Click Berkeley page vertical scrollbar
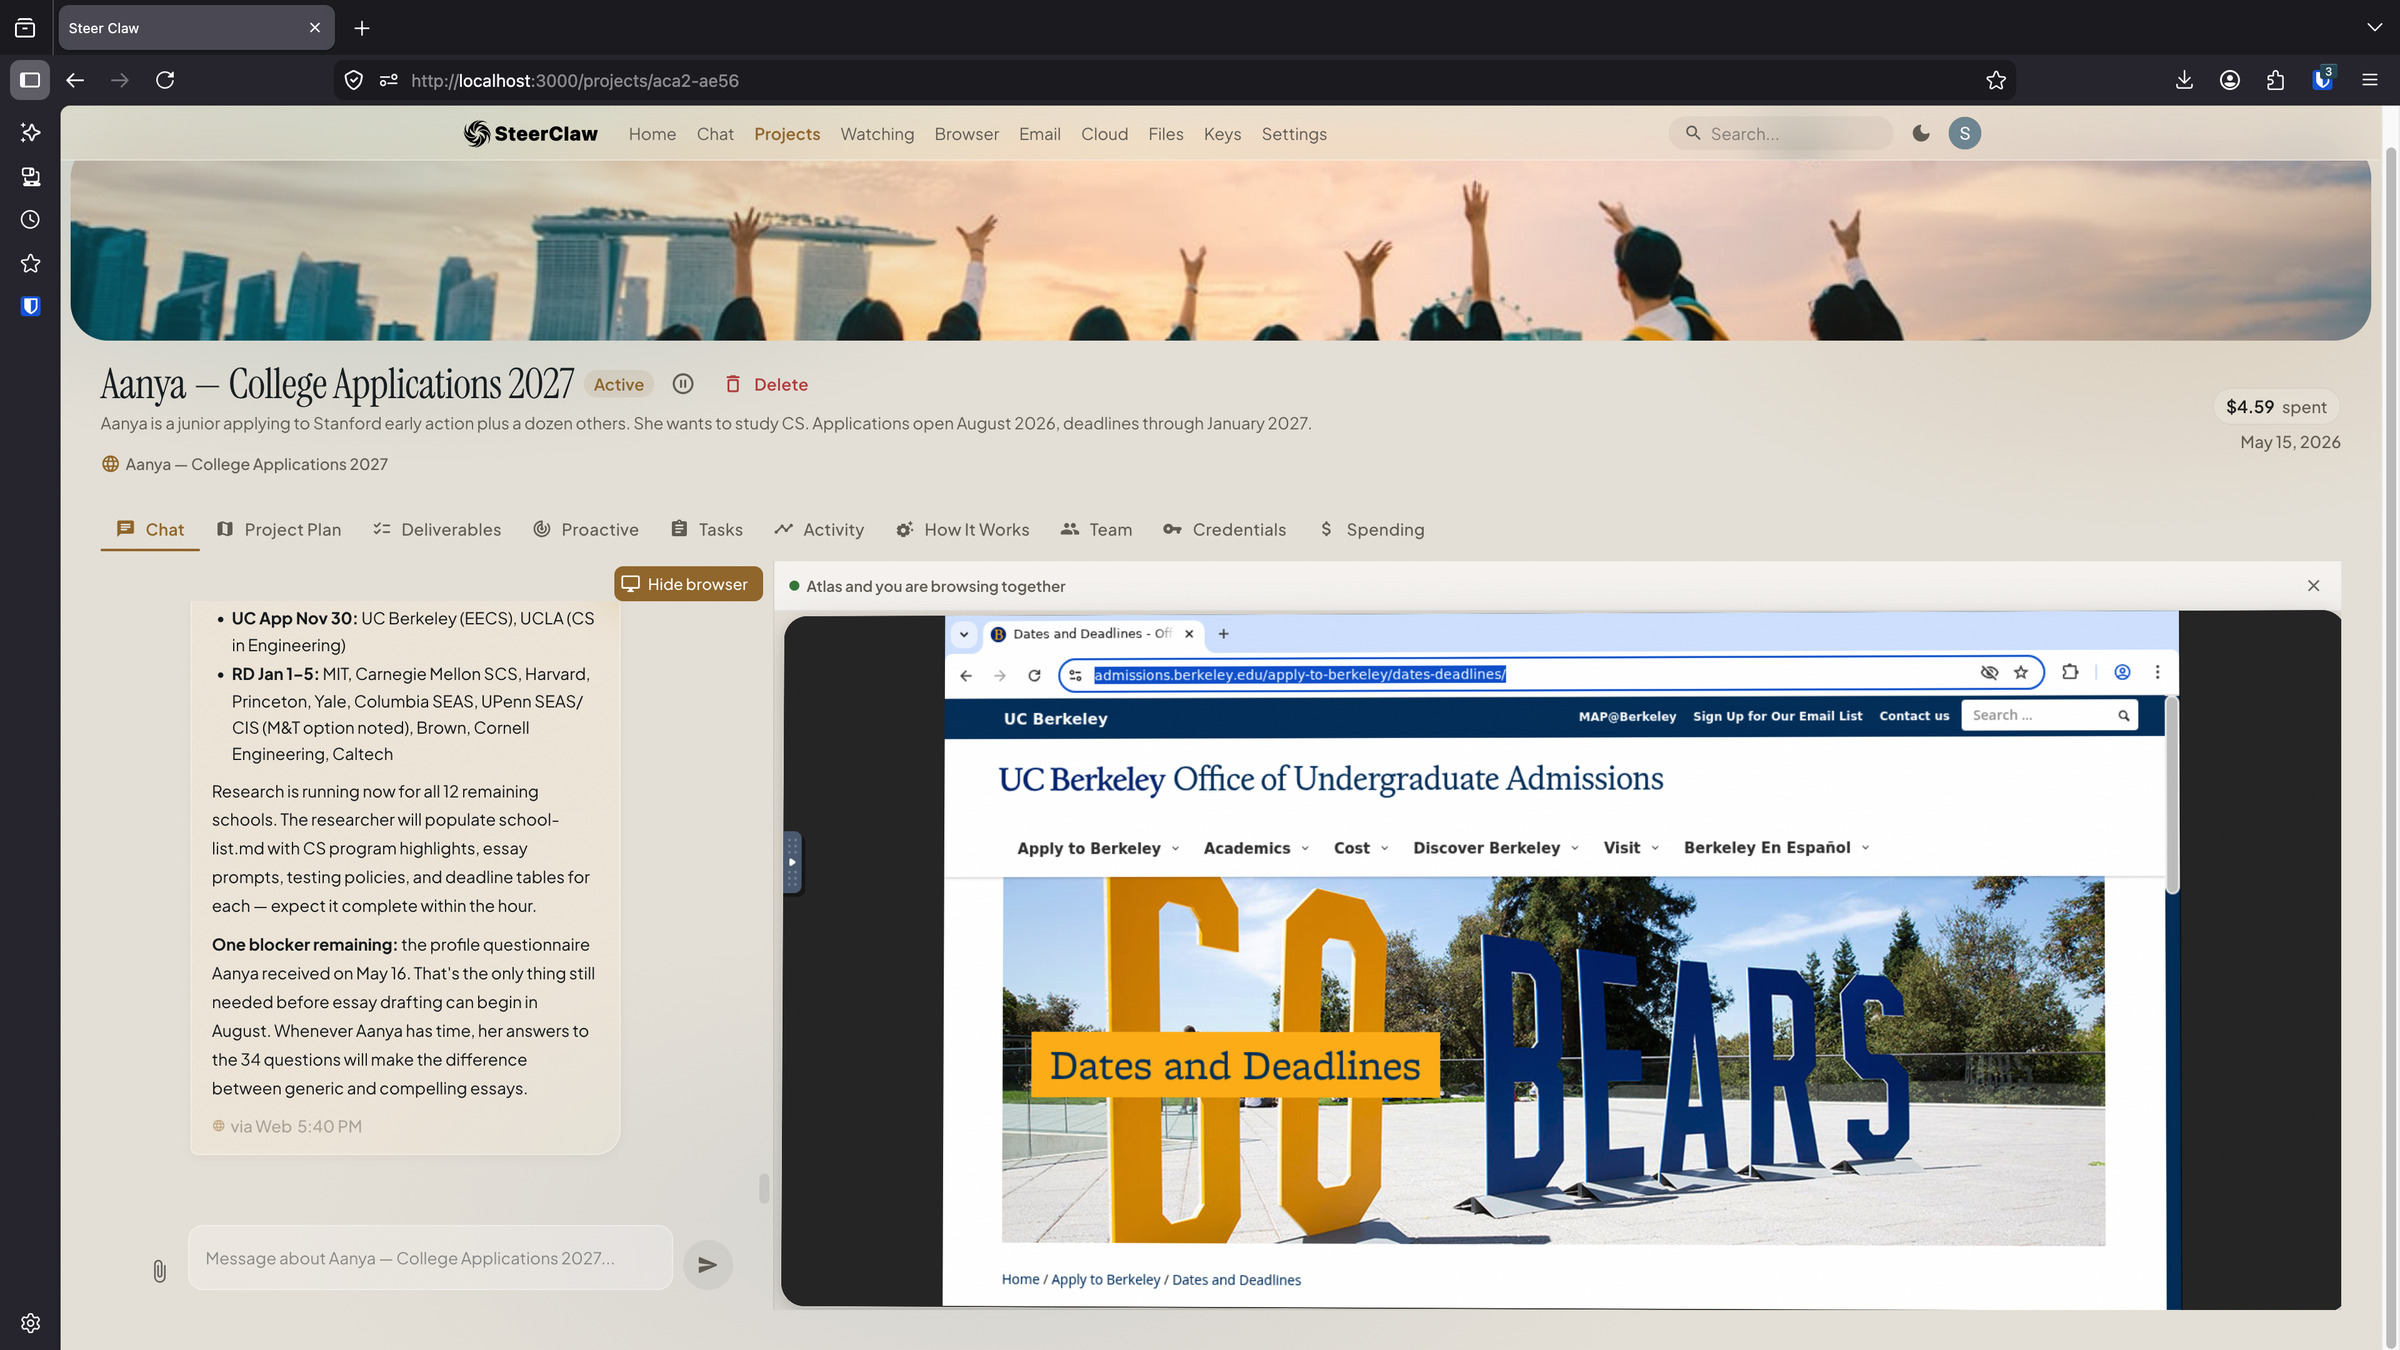This screenshot has height=1350, width=2400. point(2171,797)
